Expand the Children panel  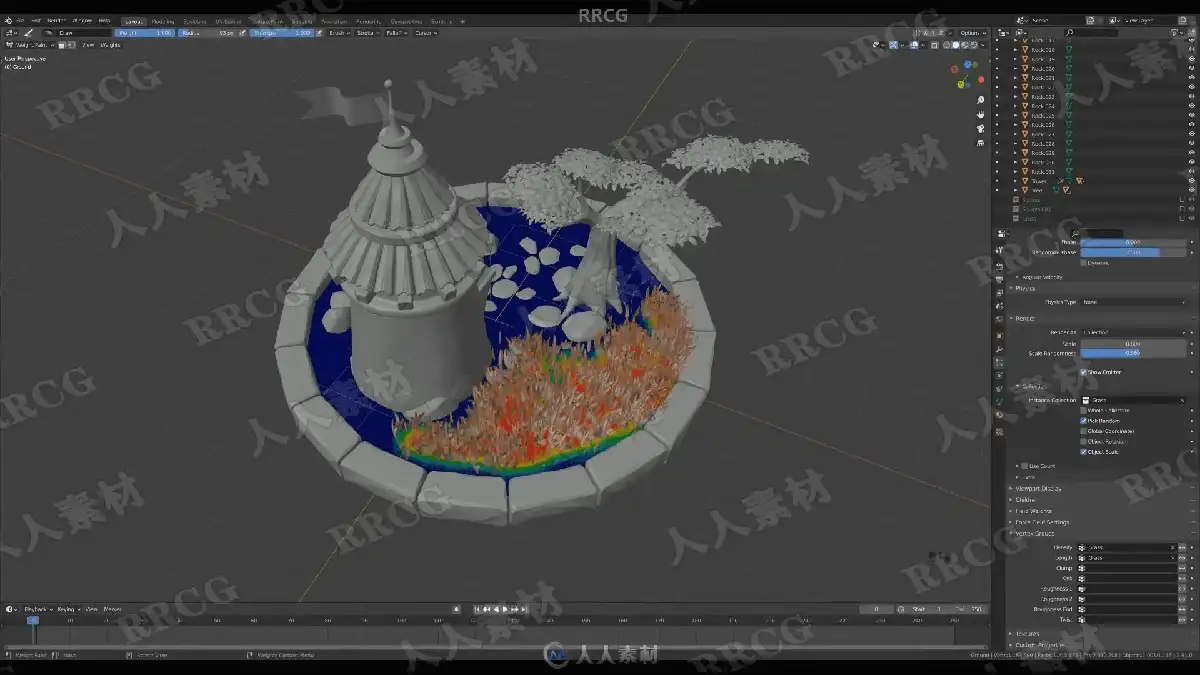click(1025, 499)
